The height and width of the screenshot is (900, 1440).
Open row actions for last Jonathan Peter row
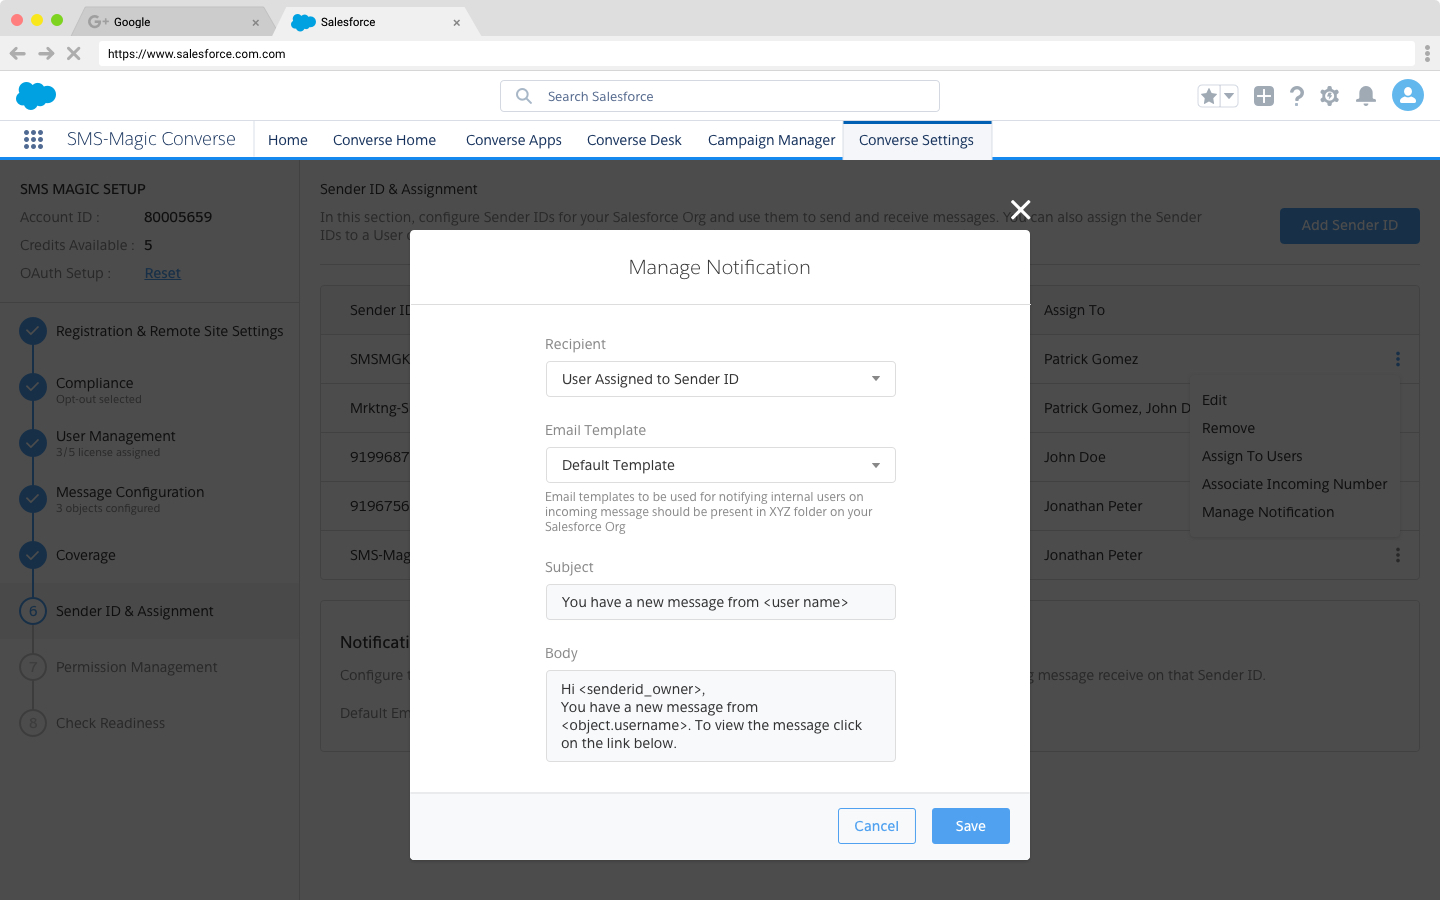tap(1397, 555)
